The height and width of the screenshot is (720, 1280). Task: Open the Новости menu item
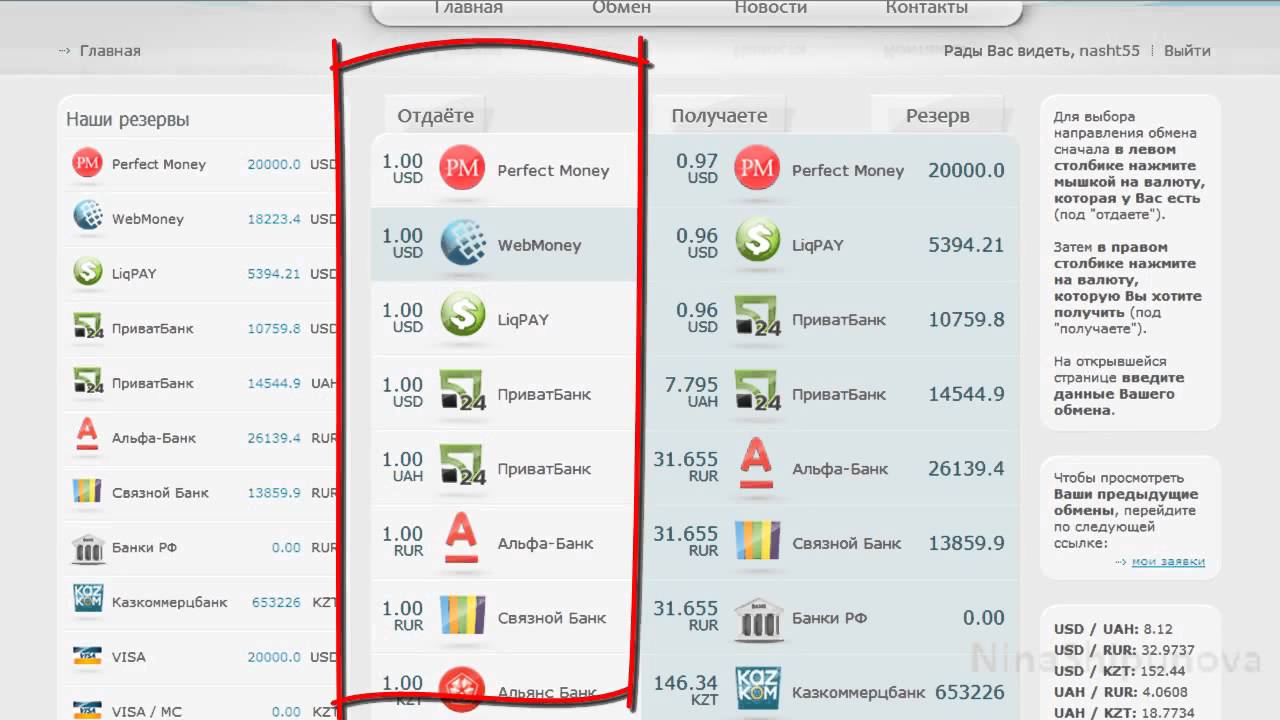tap(770, 8)
